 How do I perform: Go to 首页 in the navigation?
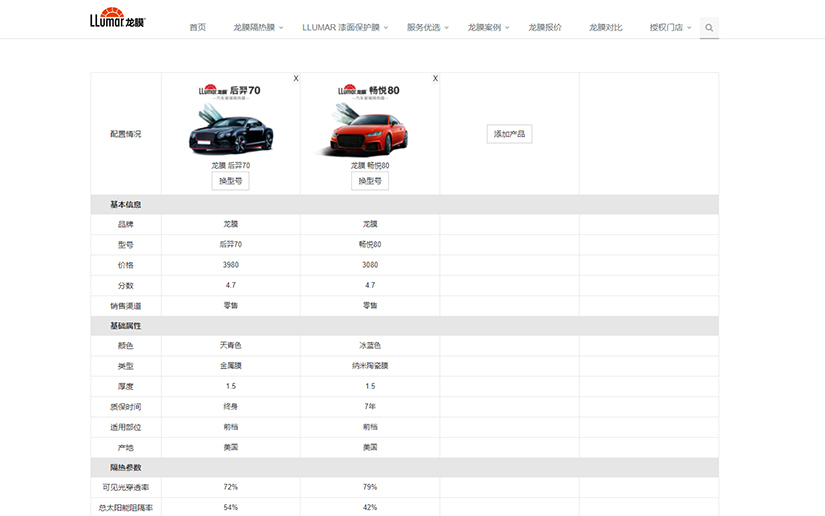pos(198,27)
